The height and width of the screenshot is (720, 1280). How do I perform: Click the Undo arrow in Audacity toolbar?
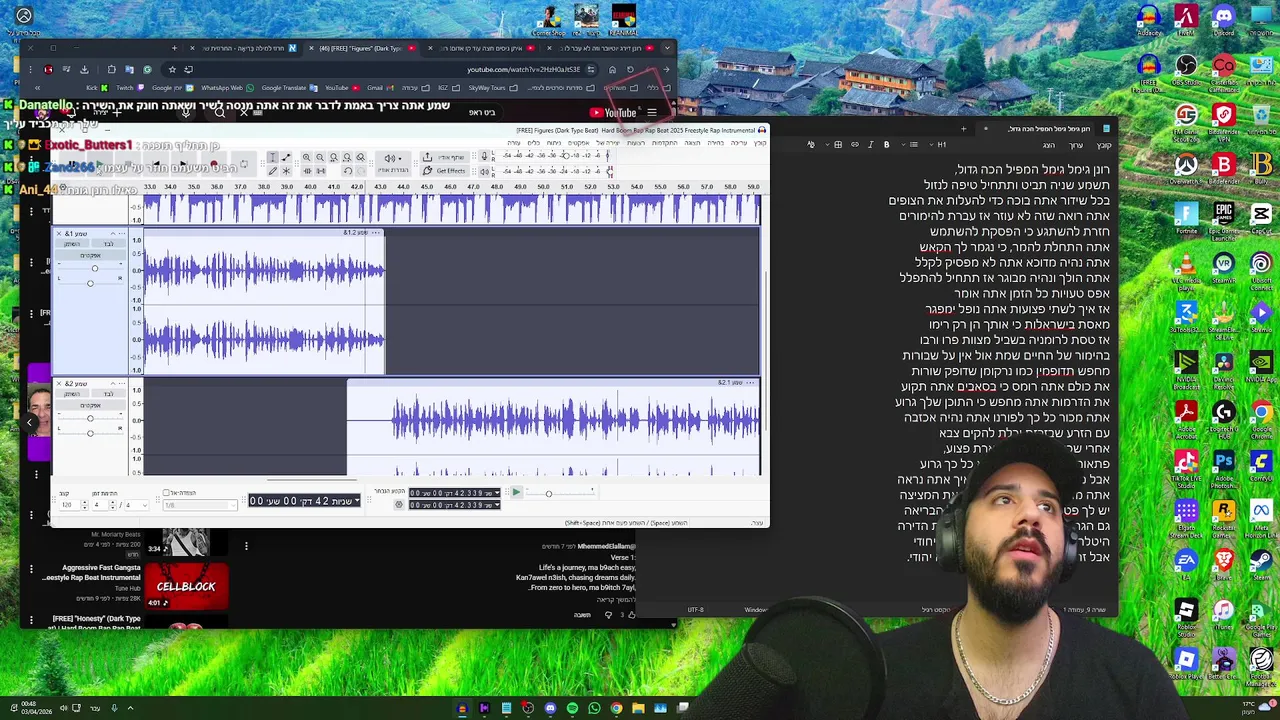tap(348, 171)
